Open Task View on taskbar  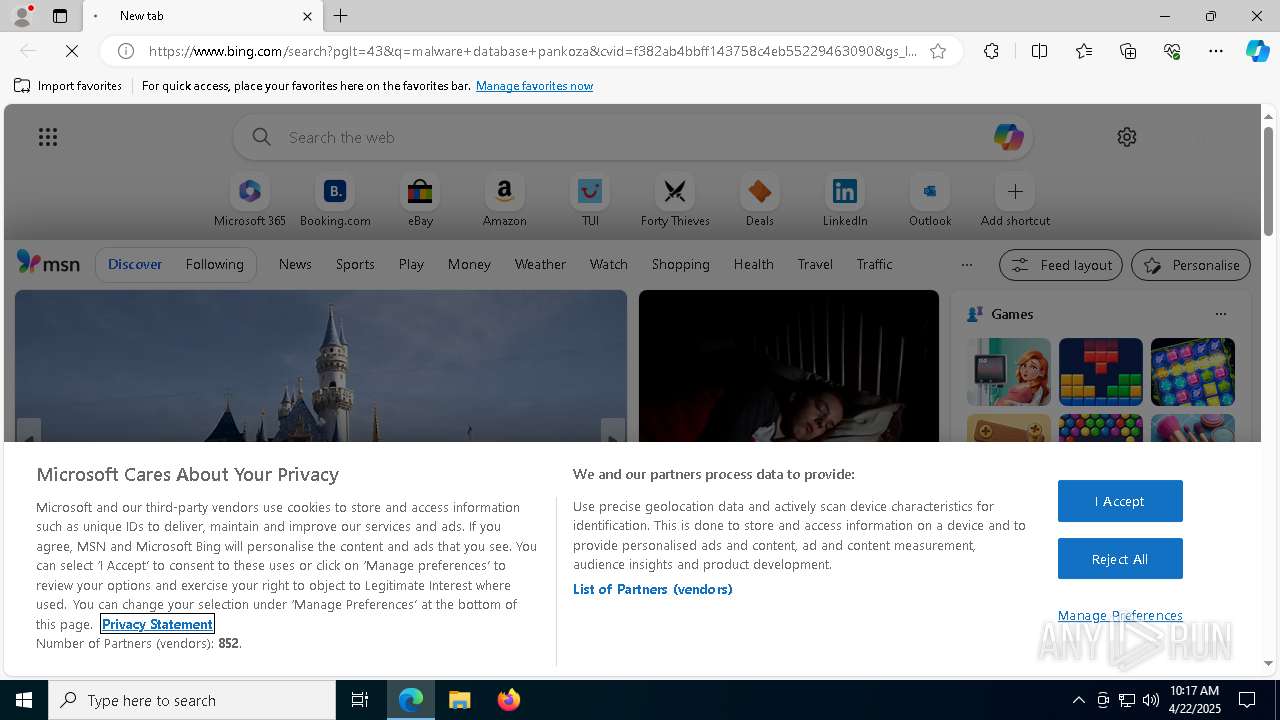coord(360,700)
